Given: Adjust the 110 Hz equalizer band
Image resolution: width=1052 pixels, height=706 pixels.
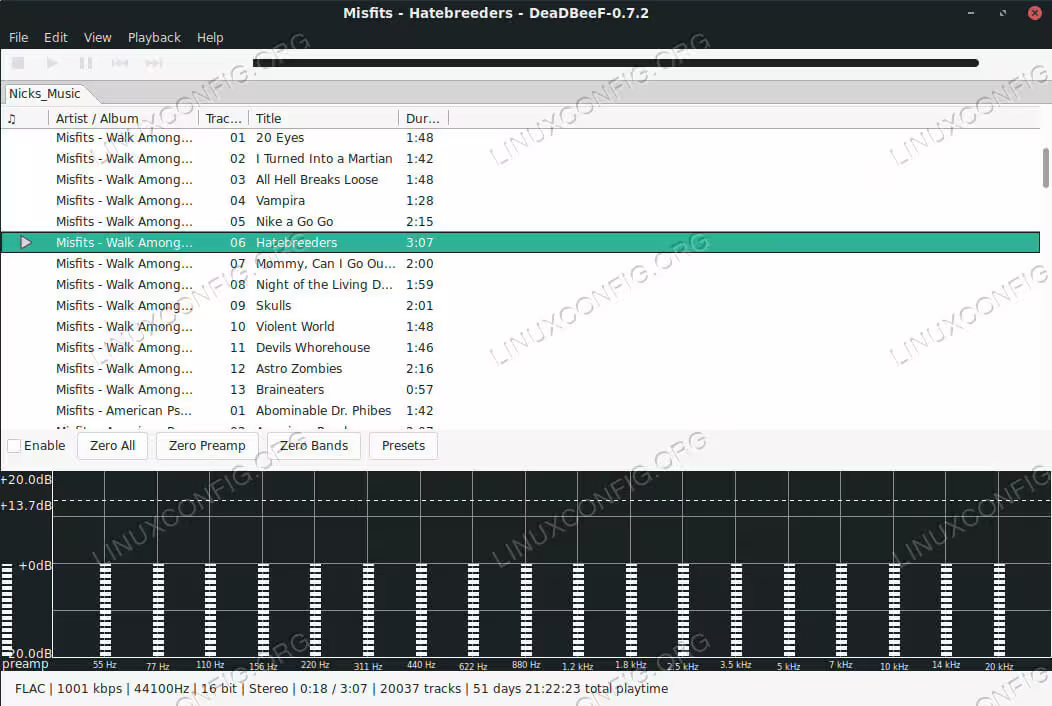Looking at the screenshot, I should pyautogui.click(x=210, y=609).
